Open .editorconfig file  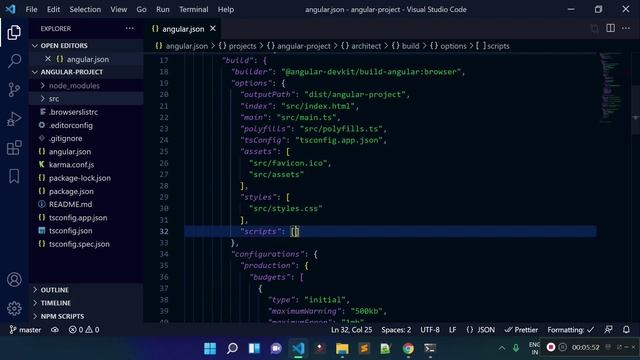click(86, 125)
